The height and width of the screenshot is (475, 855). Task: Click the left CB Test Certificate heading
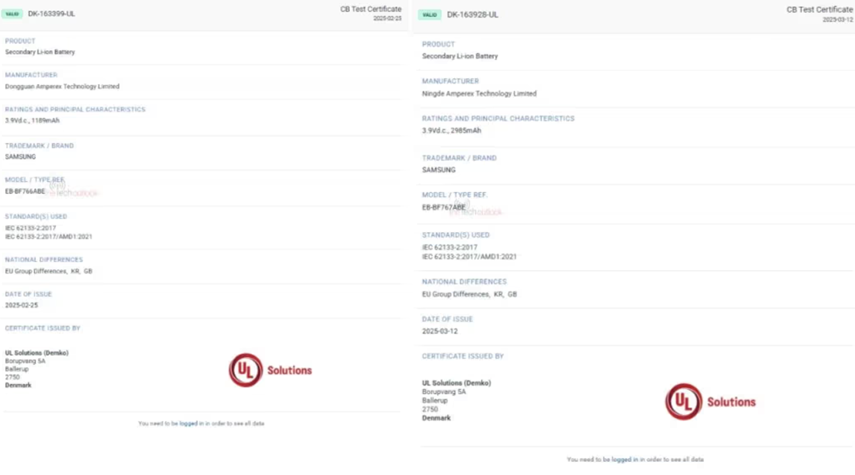click(370, 9)
